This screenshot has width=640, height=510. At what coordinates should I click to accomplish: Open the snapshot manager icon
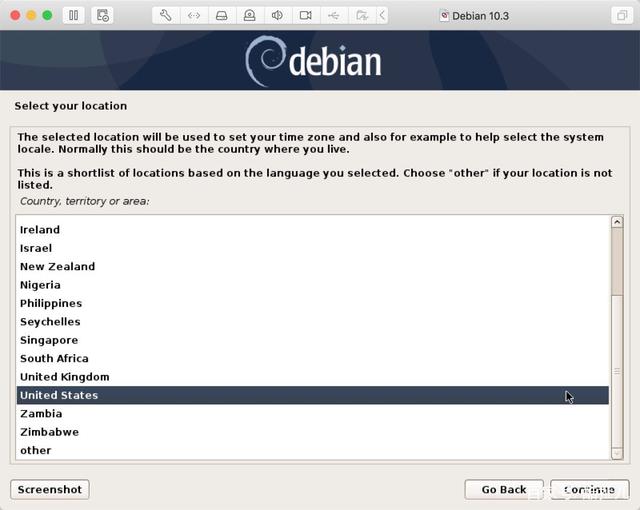click(102, 16)
